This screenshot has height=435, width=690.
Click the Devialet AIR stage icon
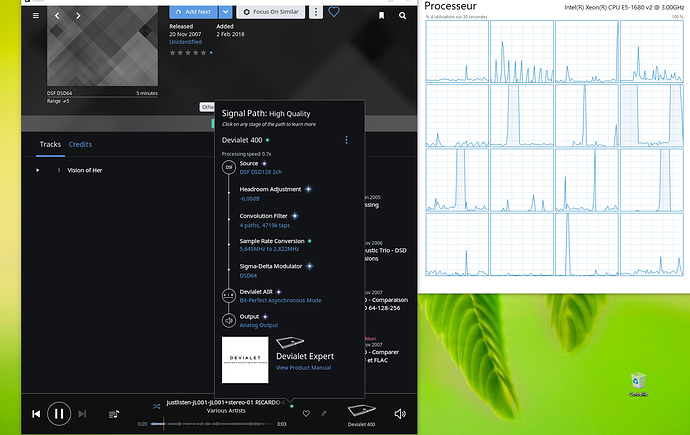[x=229, y=295]
